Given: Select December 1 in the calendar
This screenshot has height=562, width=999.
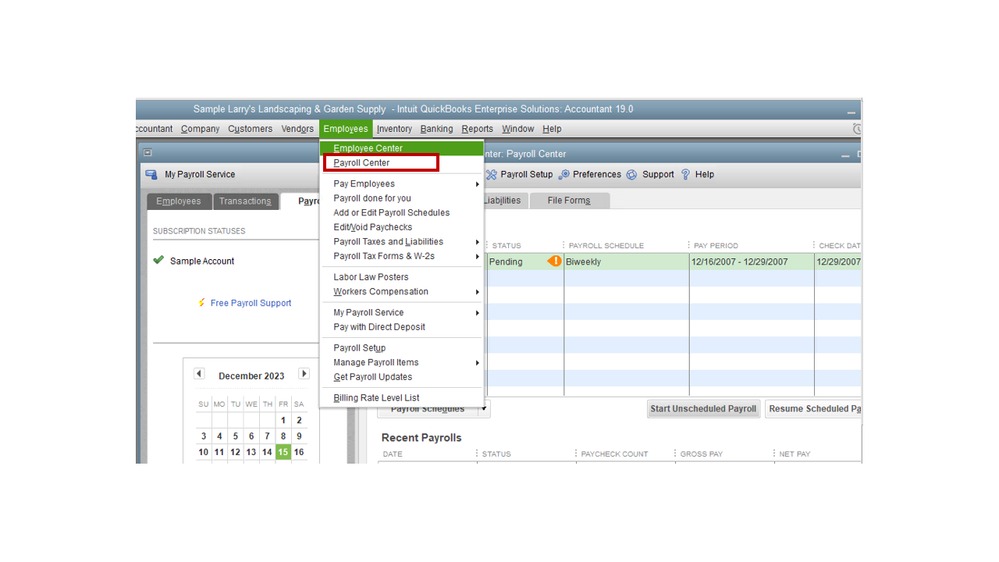Looking at the screenshot, I should click(x=283, y=420).
